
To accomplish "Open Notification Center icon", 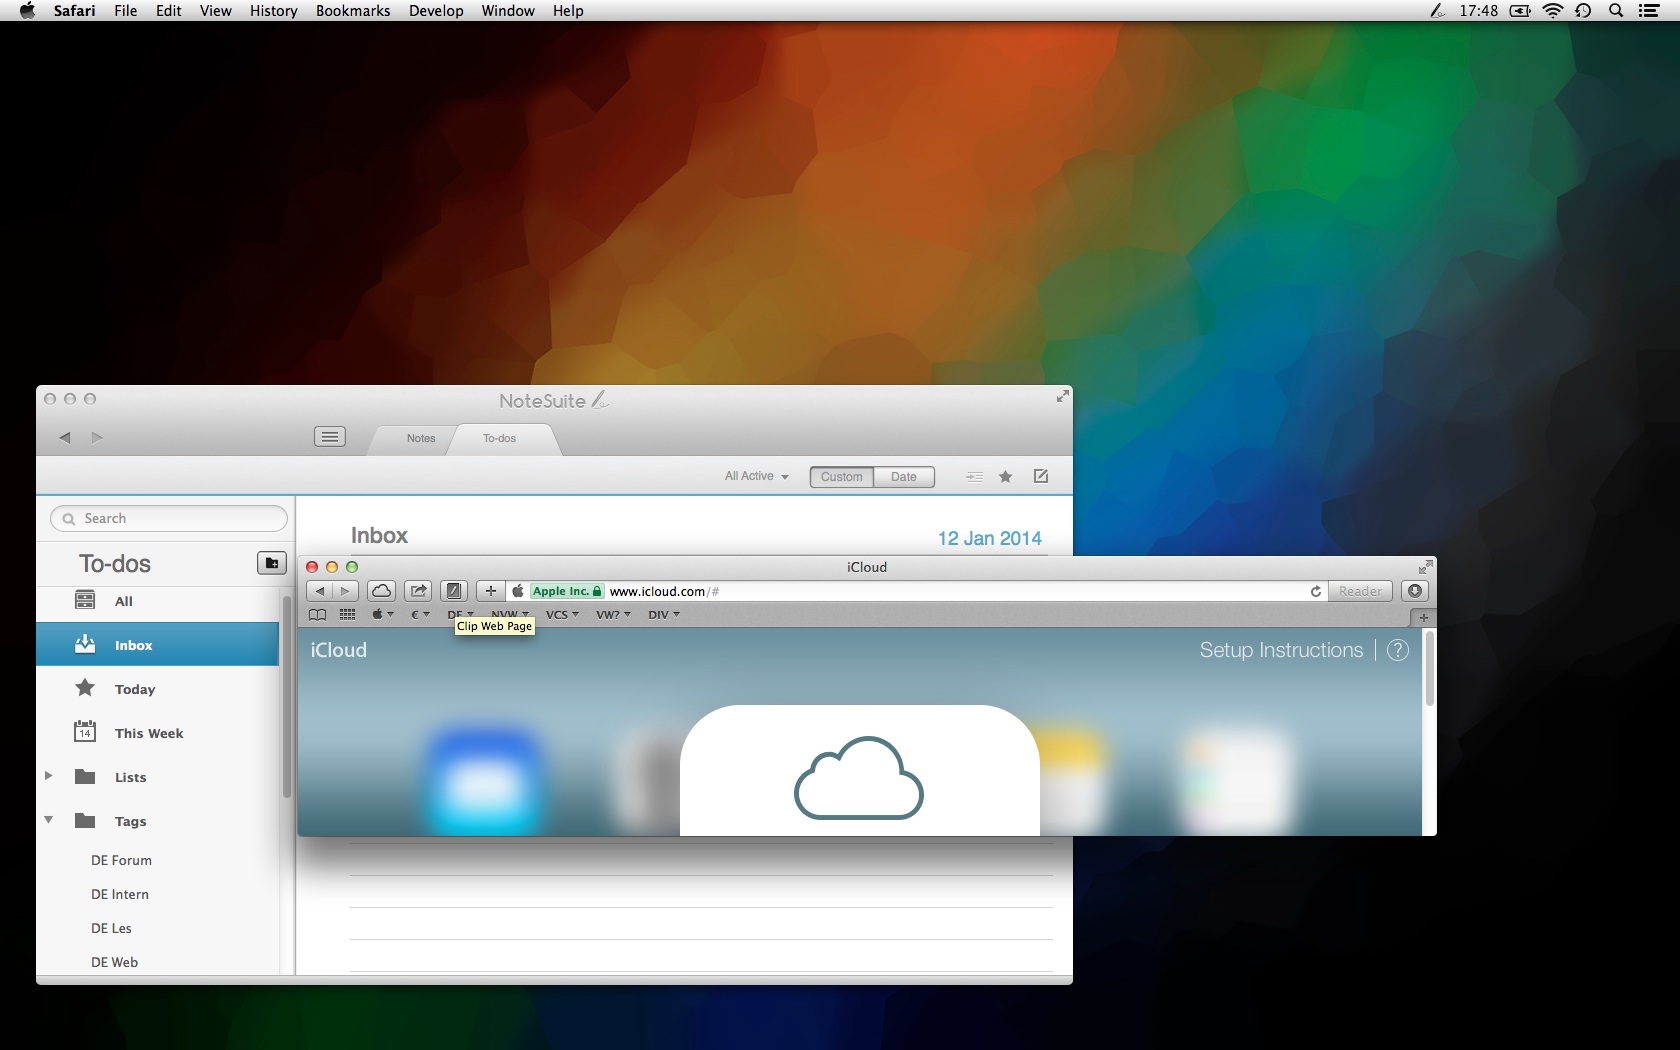I will pos(1649,10).
